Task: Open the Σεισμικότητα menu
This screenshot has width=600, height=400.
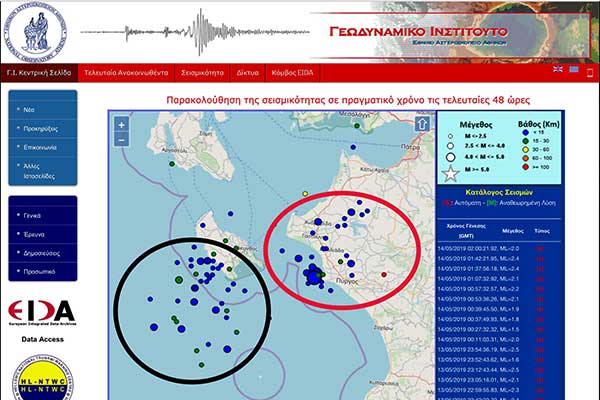Action: pos(203,72)
